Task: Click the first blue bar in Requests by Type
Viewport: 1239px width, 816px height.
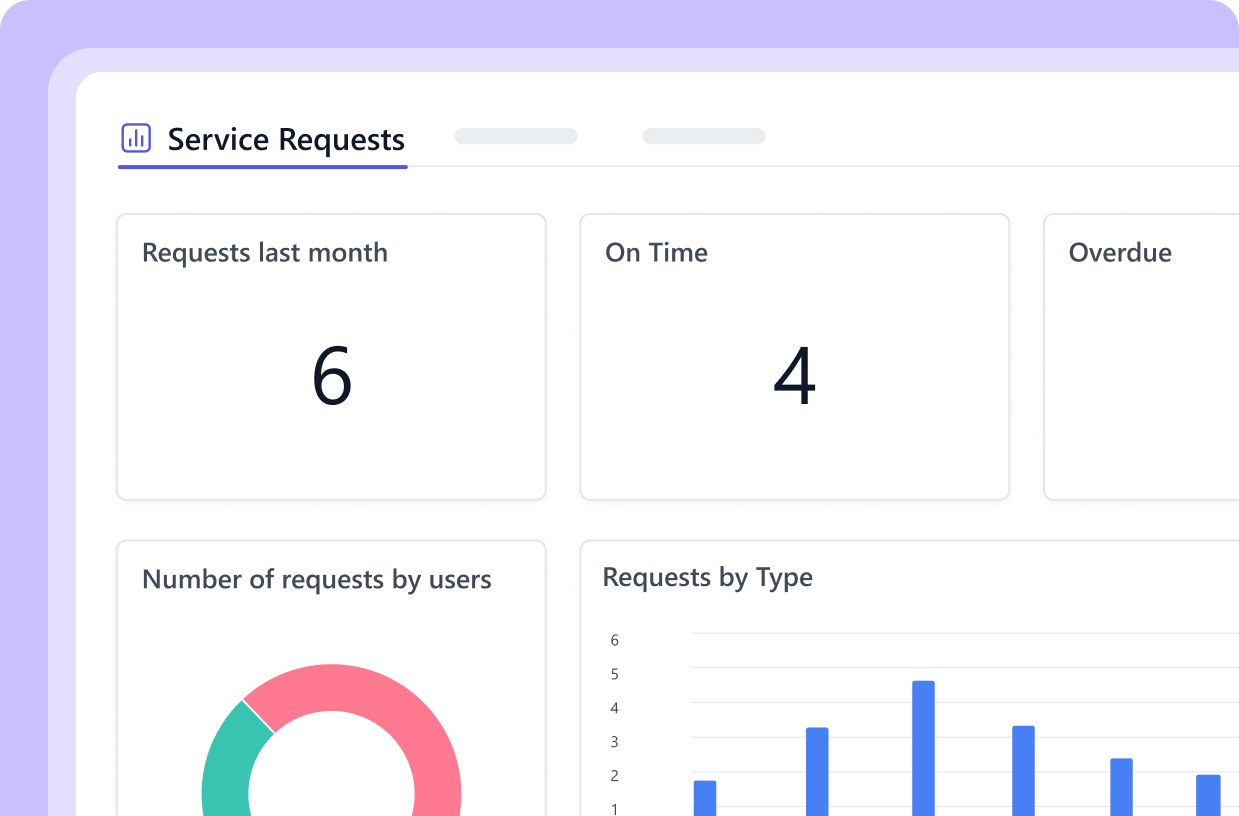Action: point(705,795)
